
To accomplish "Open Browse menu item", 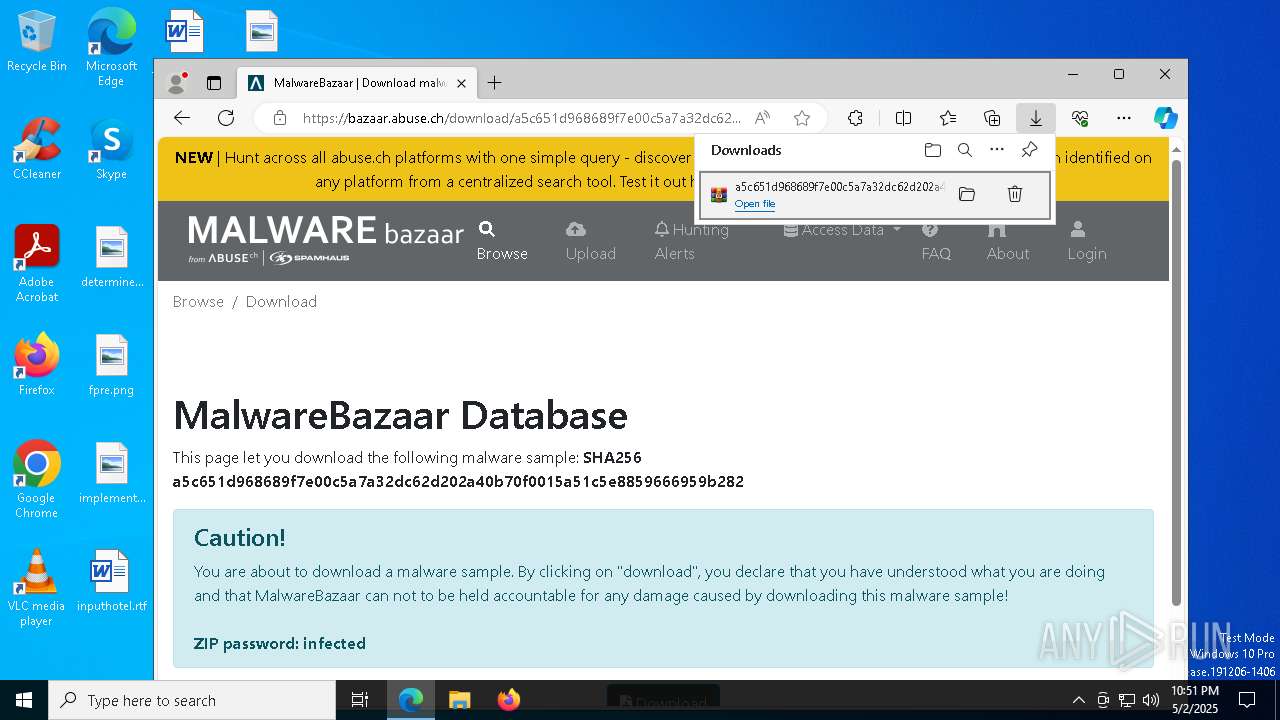I will click(502, 241).
